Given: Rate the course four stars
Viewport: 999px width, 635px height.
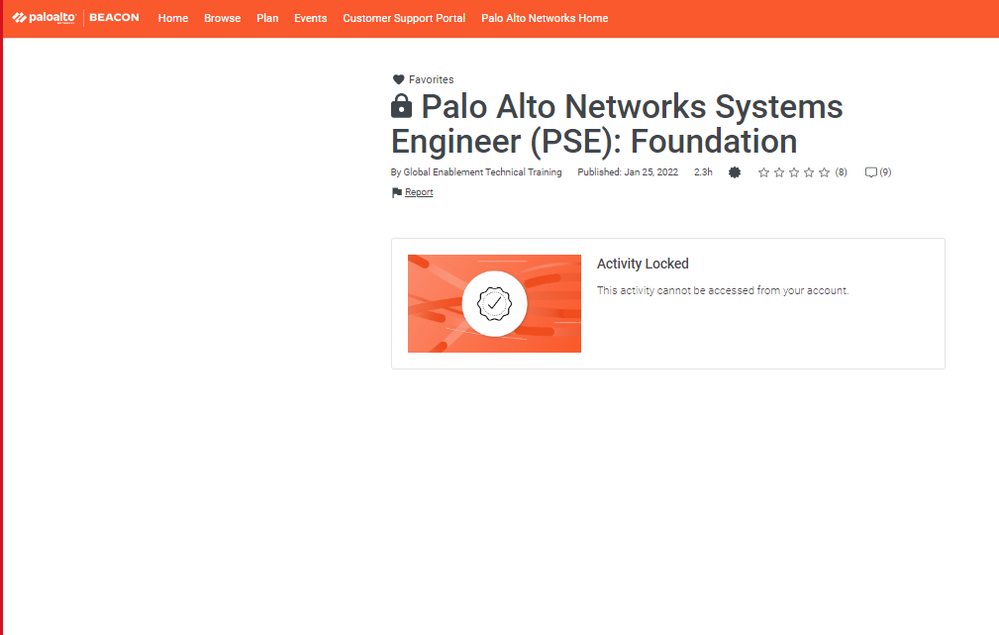Looking at the screenshot, I should 809,173.
